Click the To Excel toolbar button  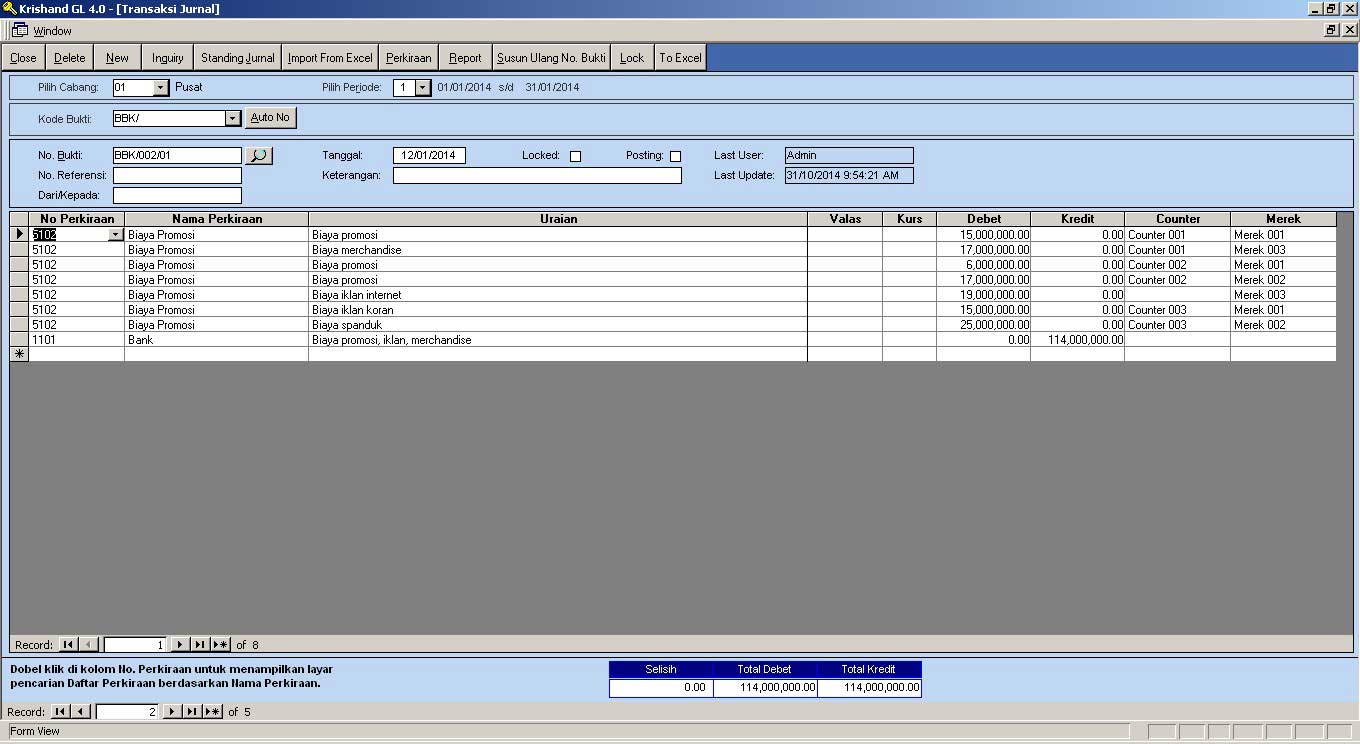[680, 58]
